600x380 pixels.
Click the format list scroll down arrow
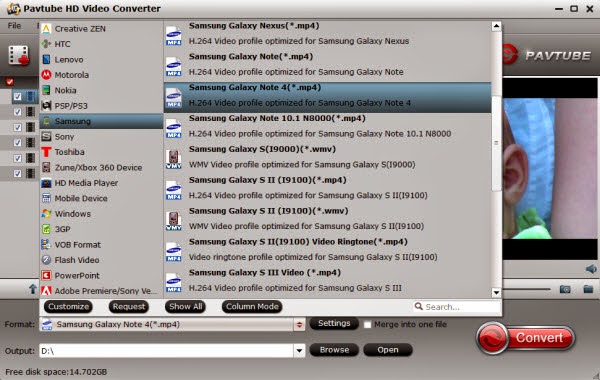[x=496, y=293]
